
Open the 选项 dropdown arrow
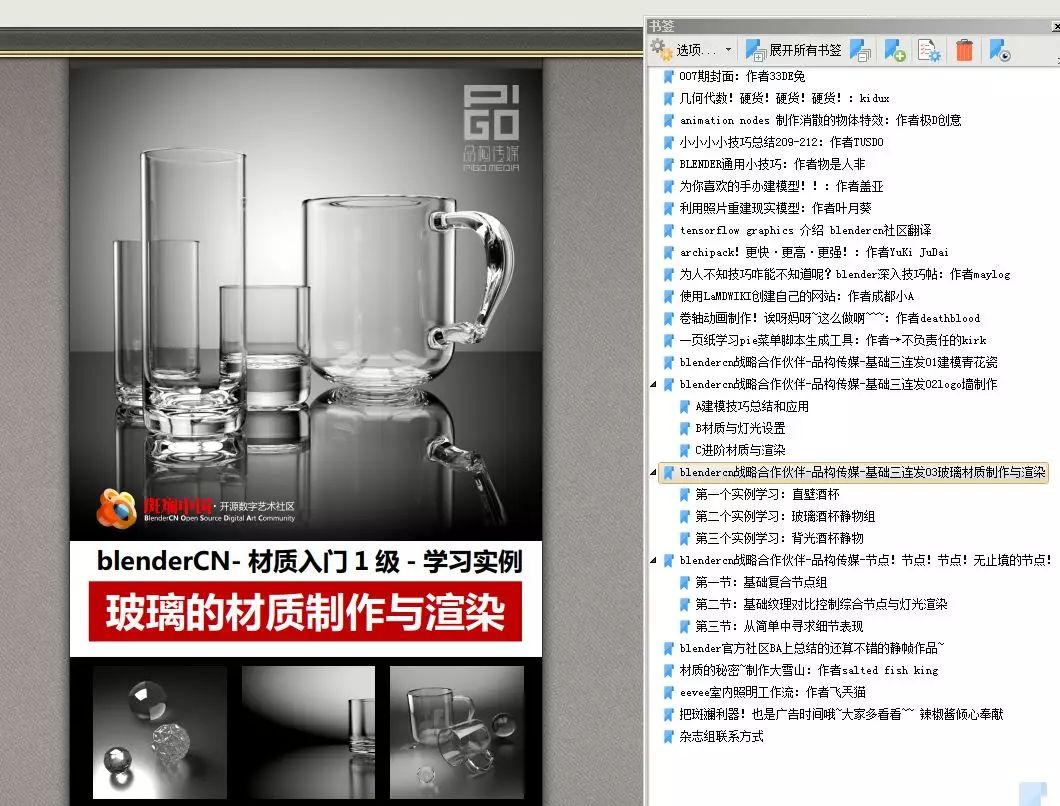(728, 49)
